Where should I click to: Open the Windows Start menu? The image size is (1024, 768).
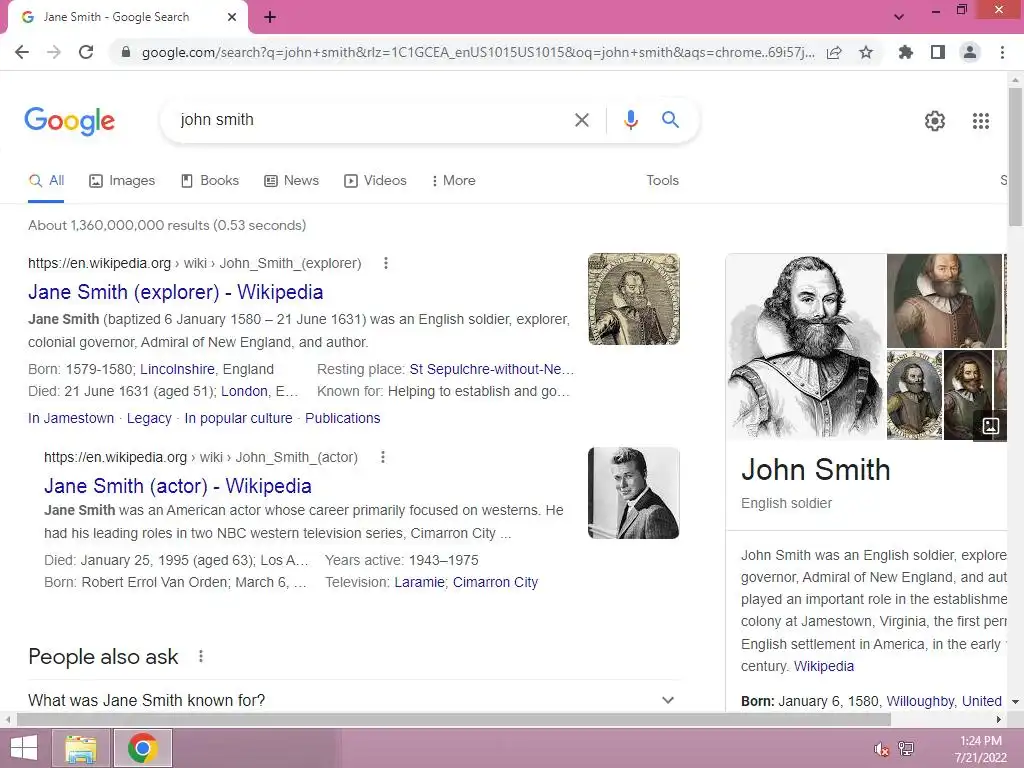click(x=24, y=748)
